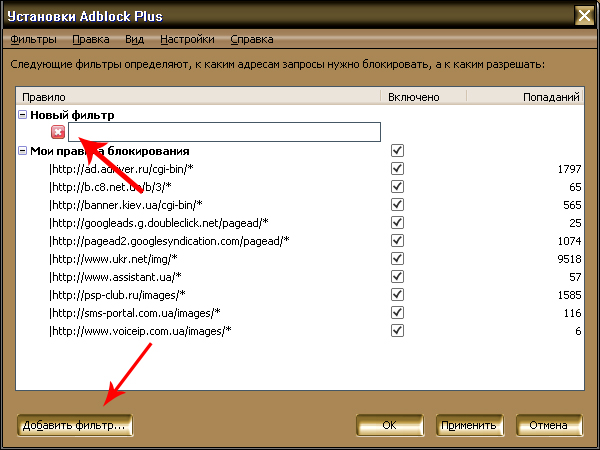Select the |http://www.assistant.ua/* rule
This screenshot has width=600, height=450.
[115, 277]
